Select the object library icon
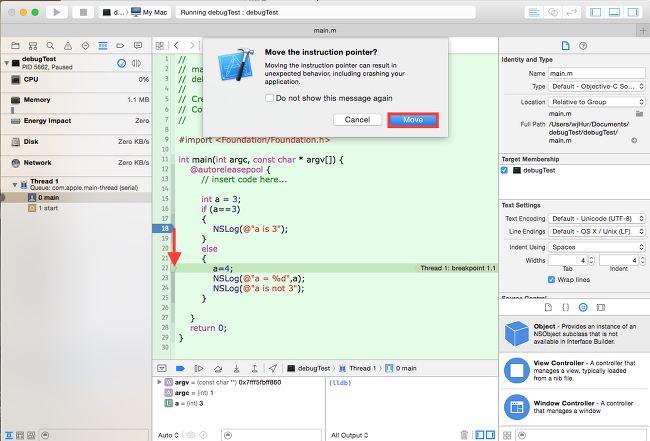 point(583,307)
